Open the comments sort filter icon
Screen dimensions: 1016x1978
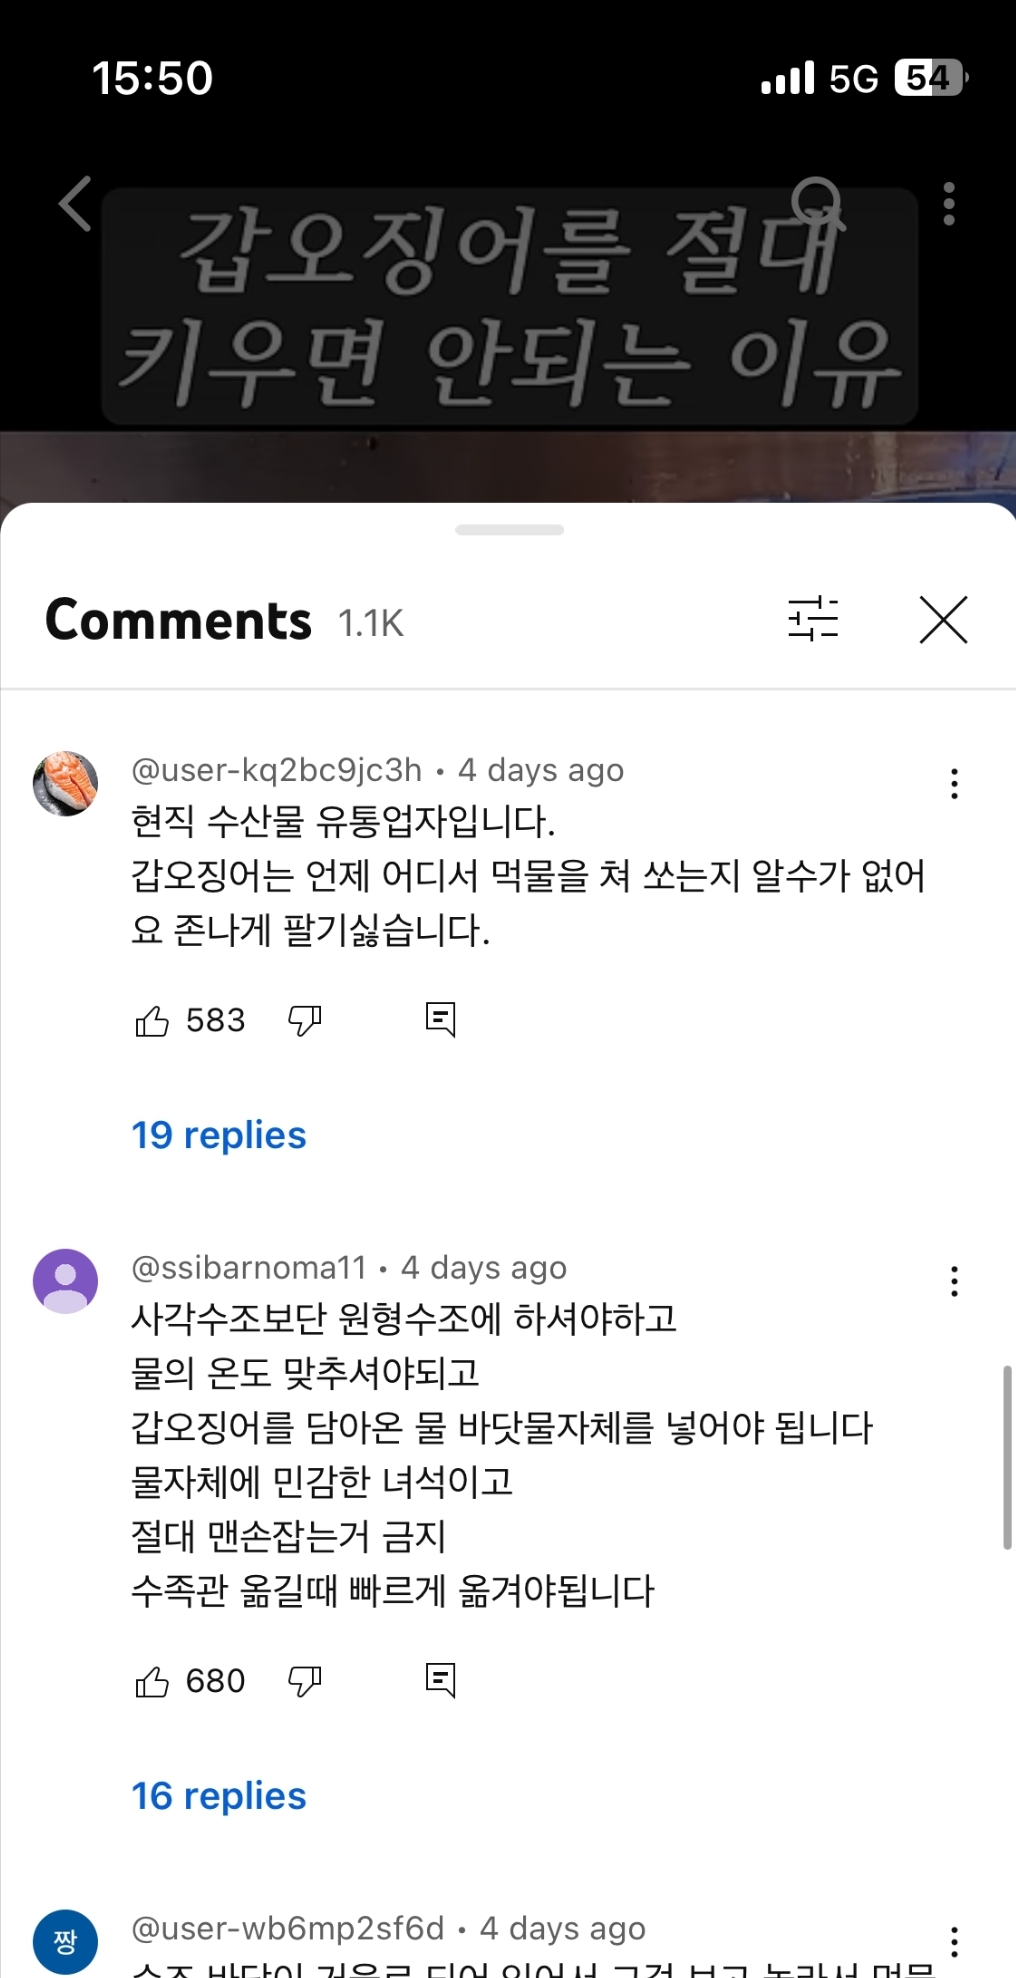click(813, 619)
